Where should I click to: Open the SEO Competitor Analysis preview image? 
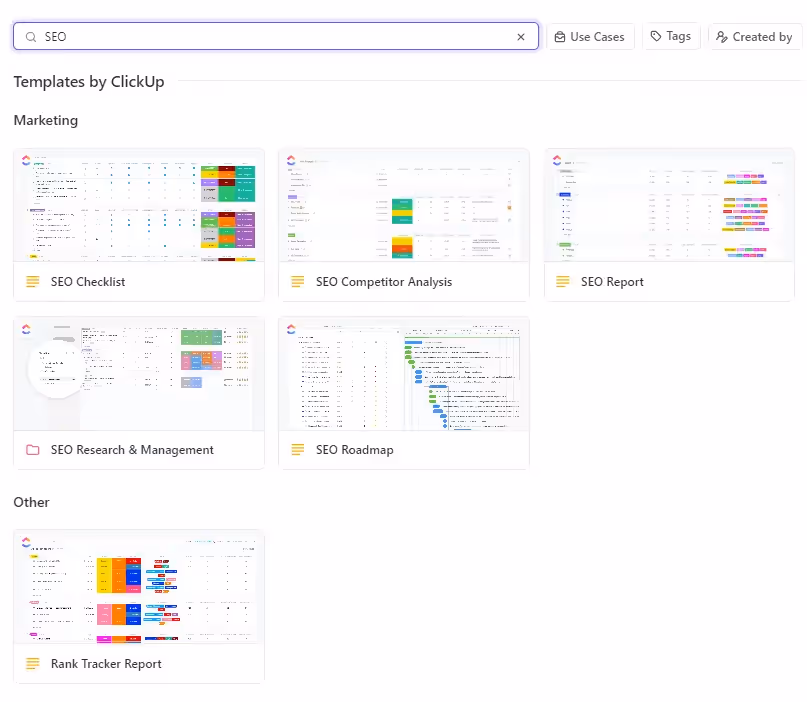pyautogui.click(x=404, y=205)
